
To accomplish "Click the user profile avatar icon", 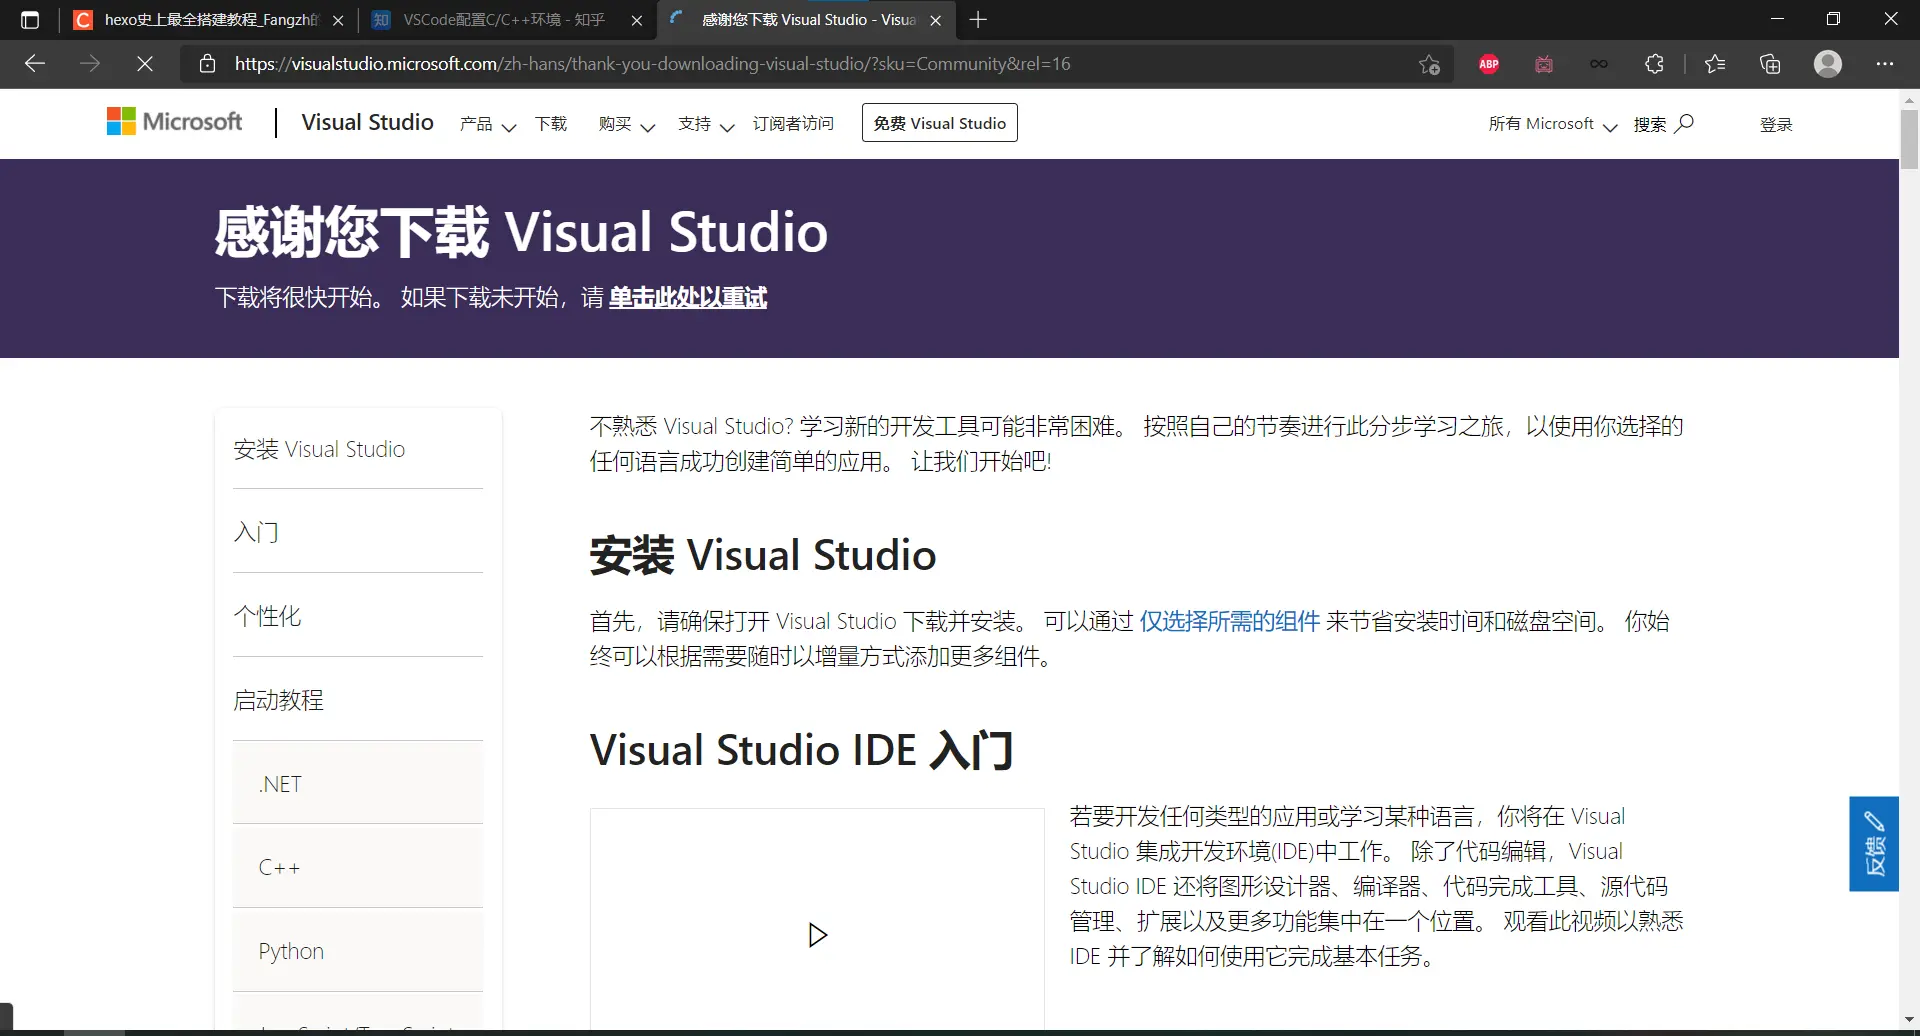I will (x=1827, y=64).
